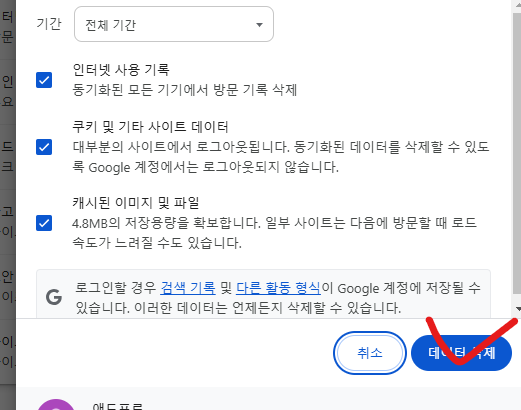Click the profile name beside the purple avatar

coord(117,406)
